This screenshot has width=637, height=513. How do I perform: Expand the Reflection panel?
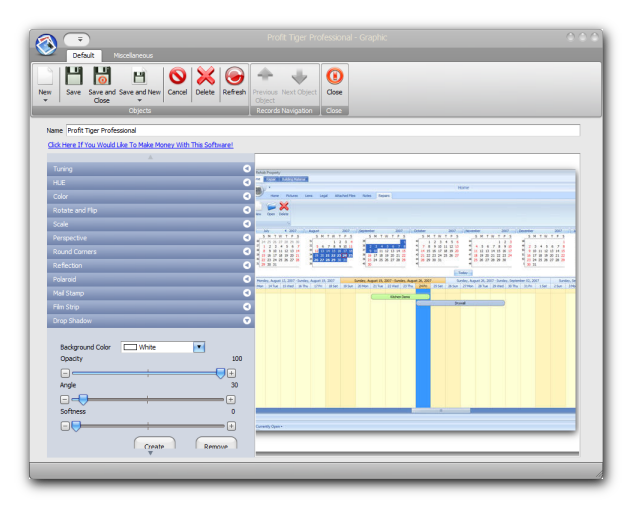(151, 265)
